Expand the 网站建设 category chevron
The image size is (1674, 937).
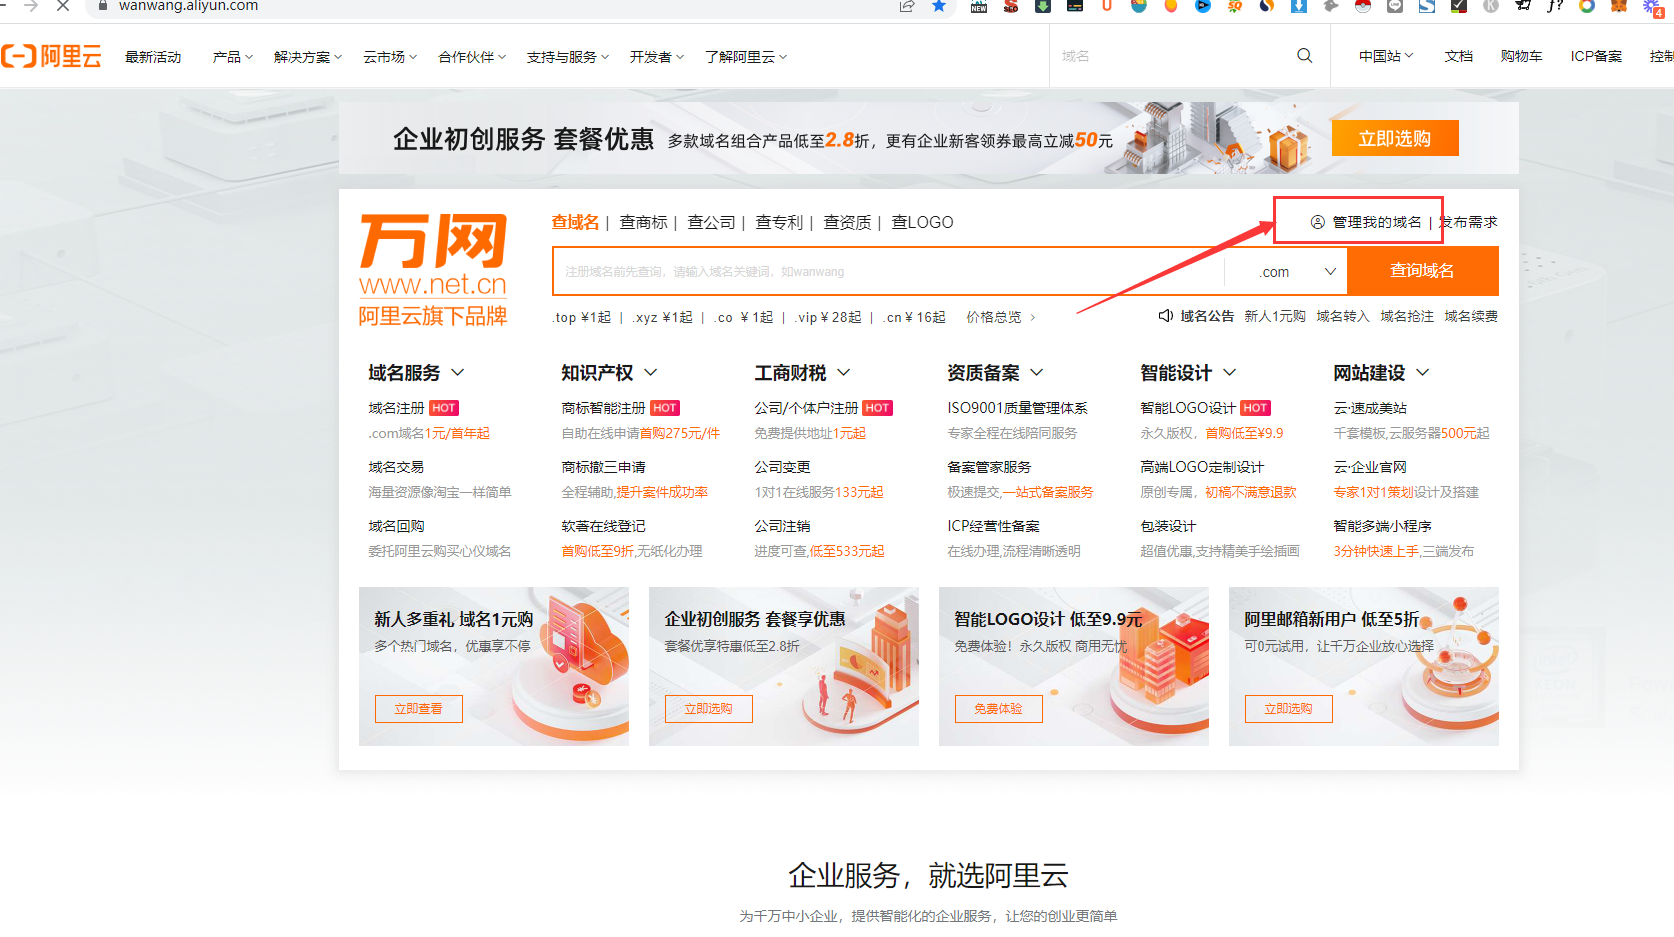click(1423, 372)
